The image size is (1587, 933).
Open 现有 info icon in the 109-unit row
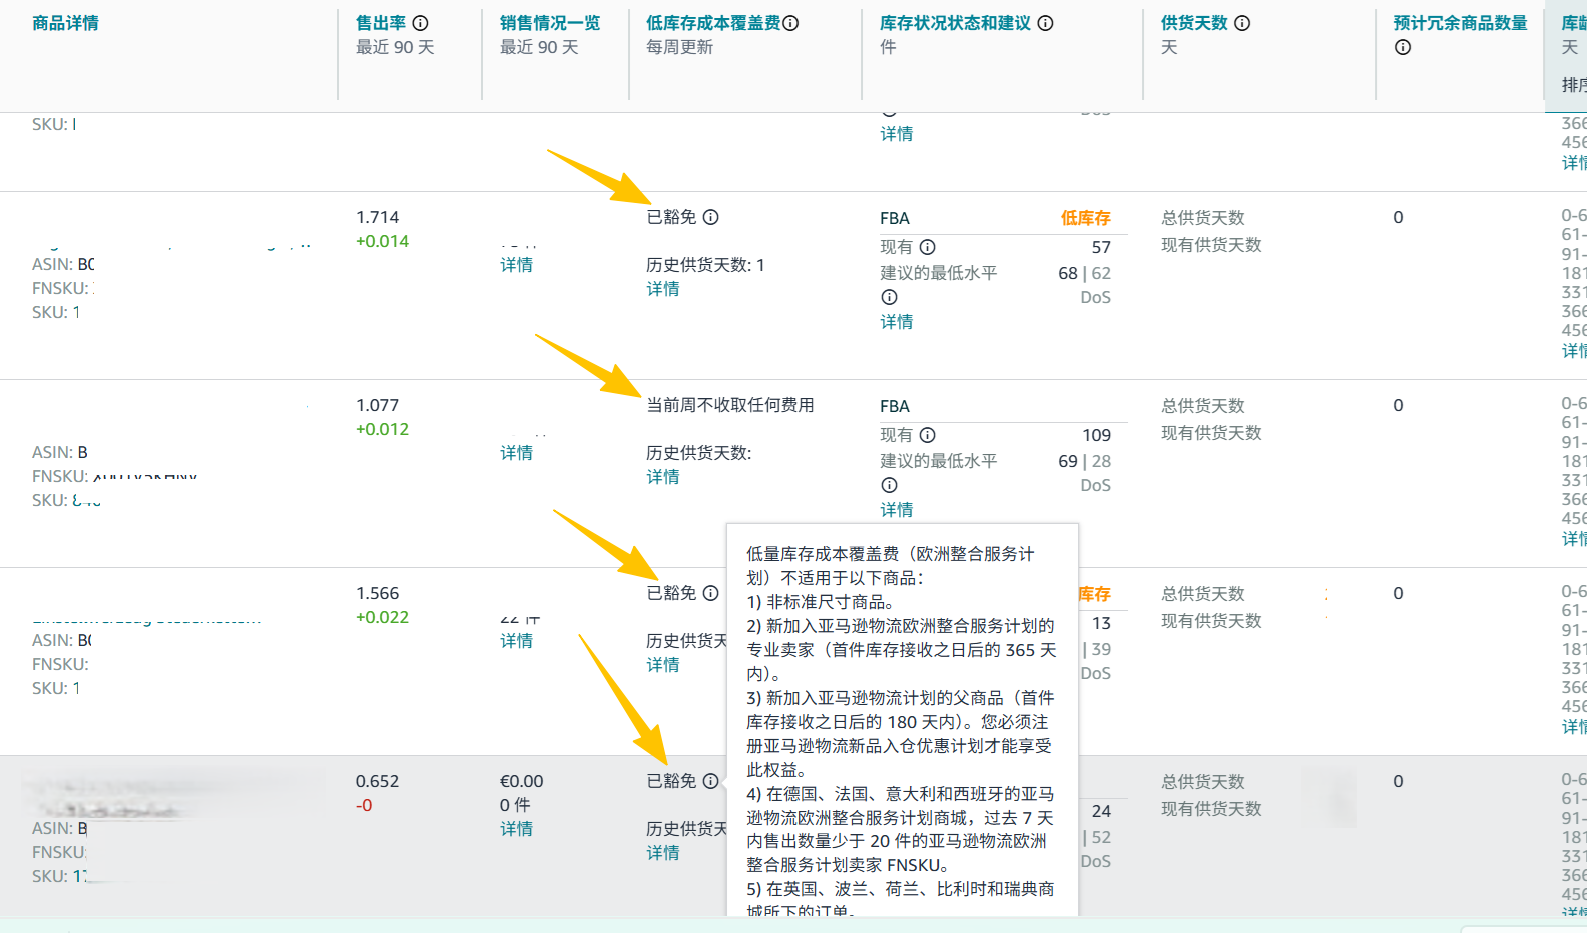coord(928,435)
